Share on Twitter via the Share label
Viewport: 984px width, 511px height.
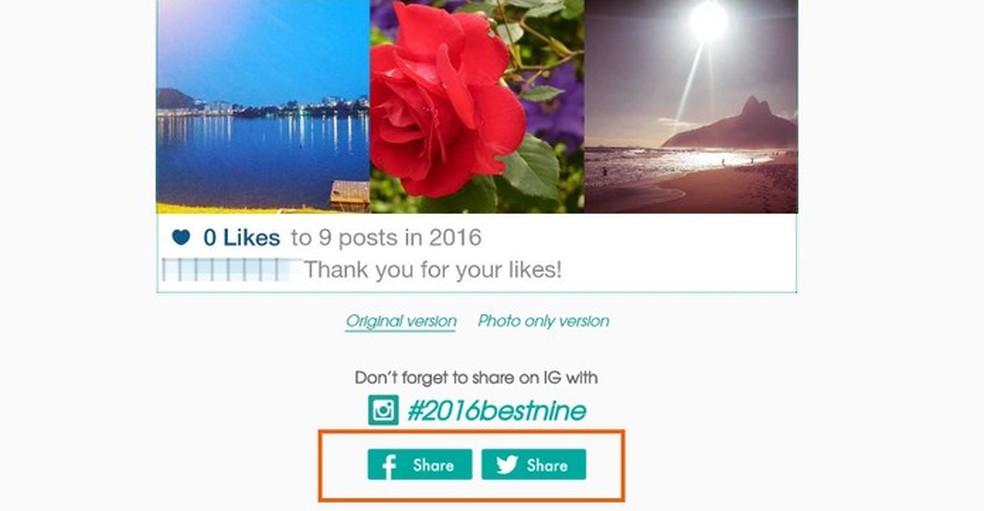pyautogui.click(x=547, y=465)
